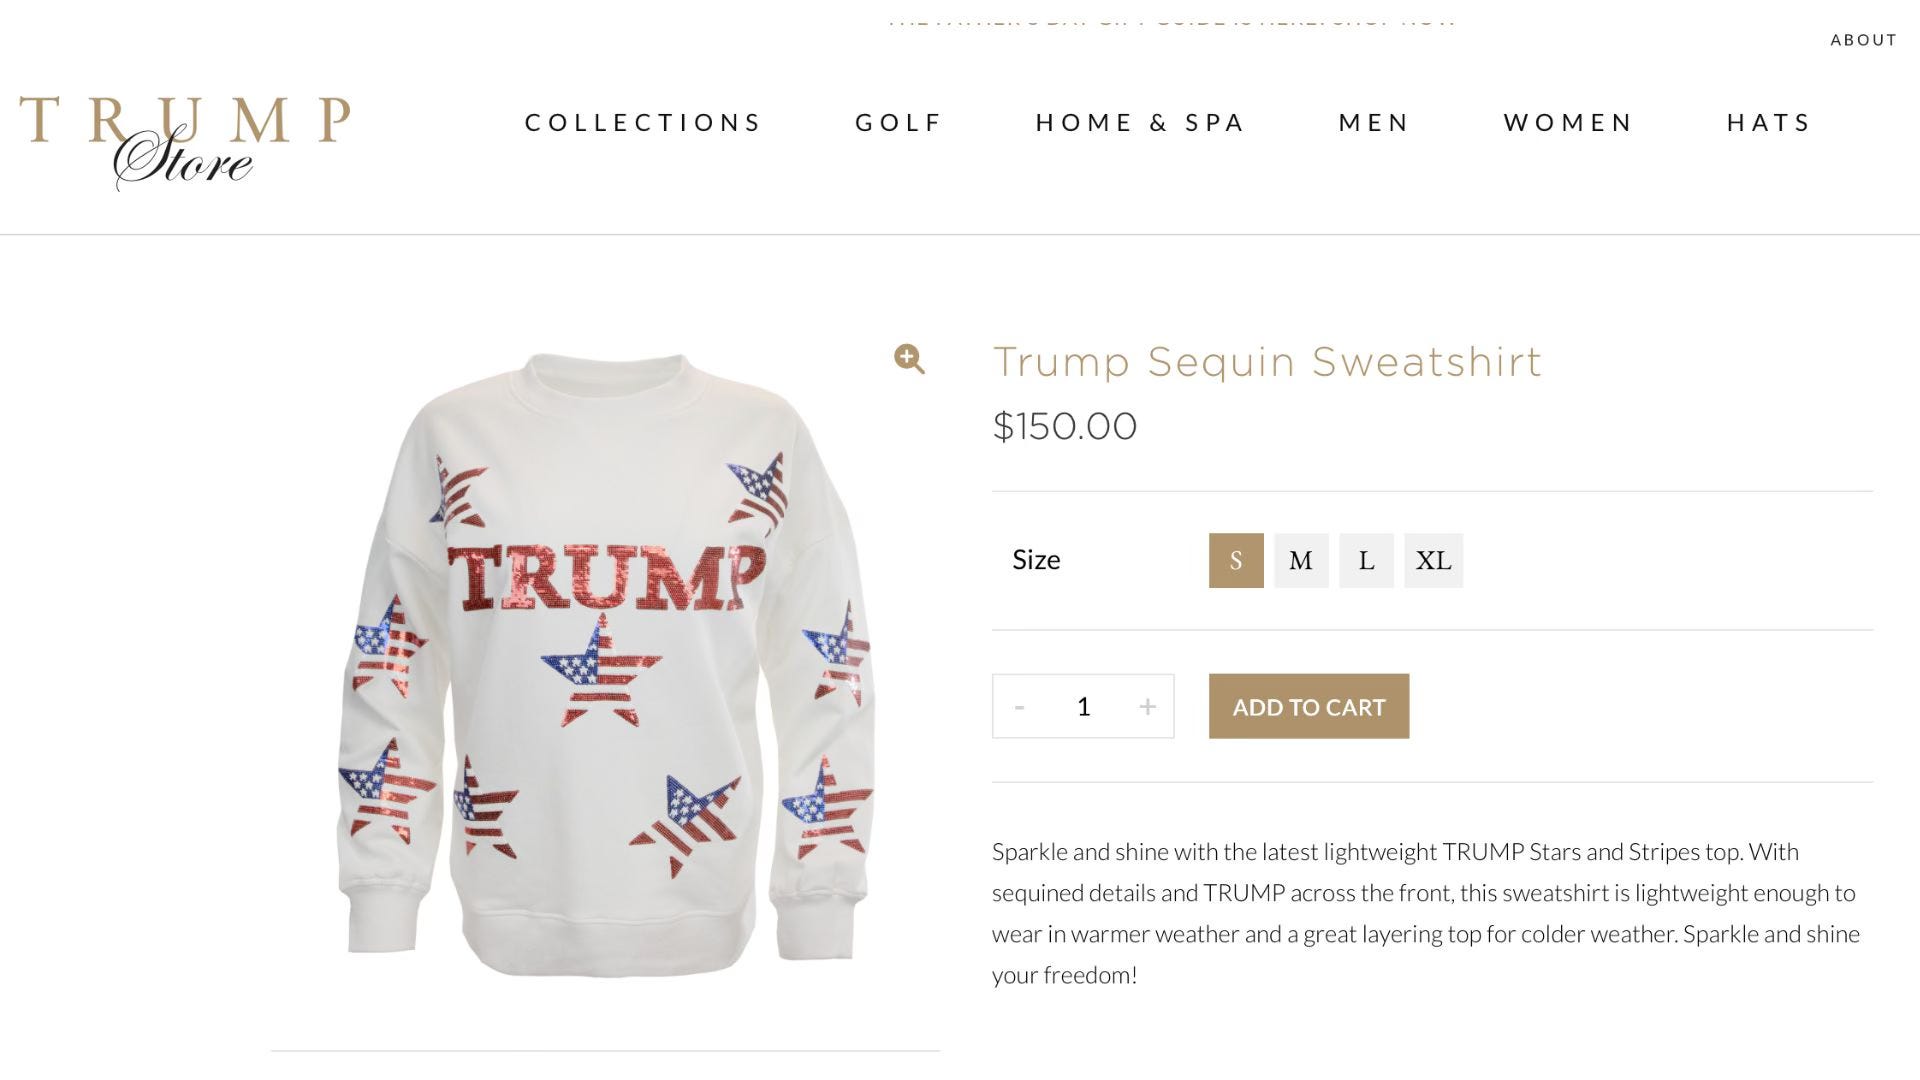Click the quantity input field
The image size is (1920, 1080).
tap(1083, 707)
